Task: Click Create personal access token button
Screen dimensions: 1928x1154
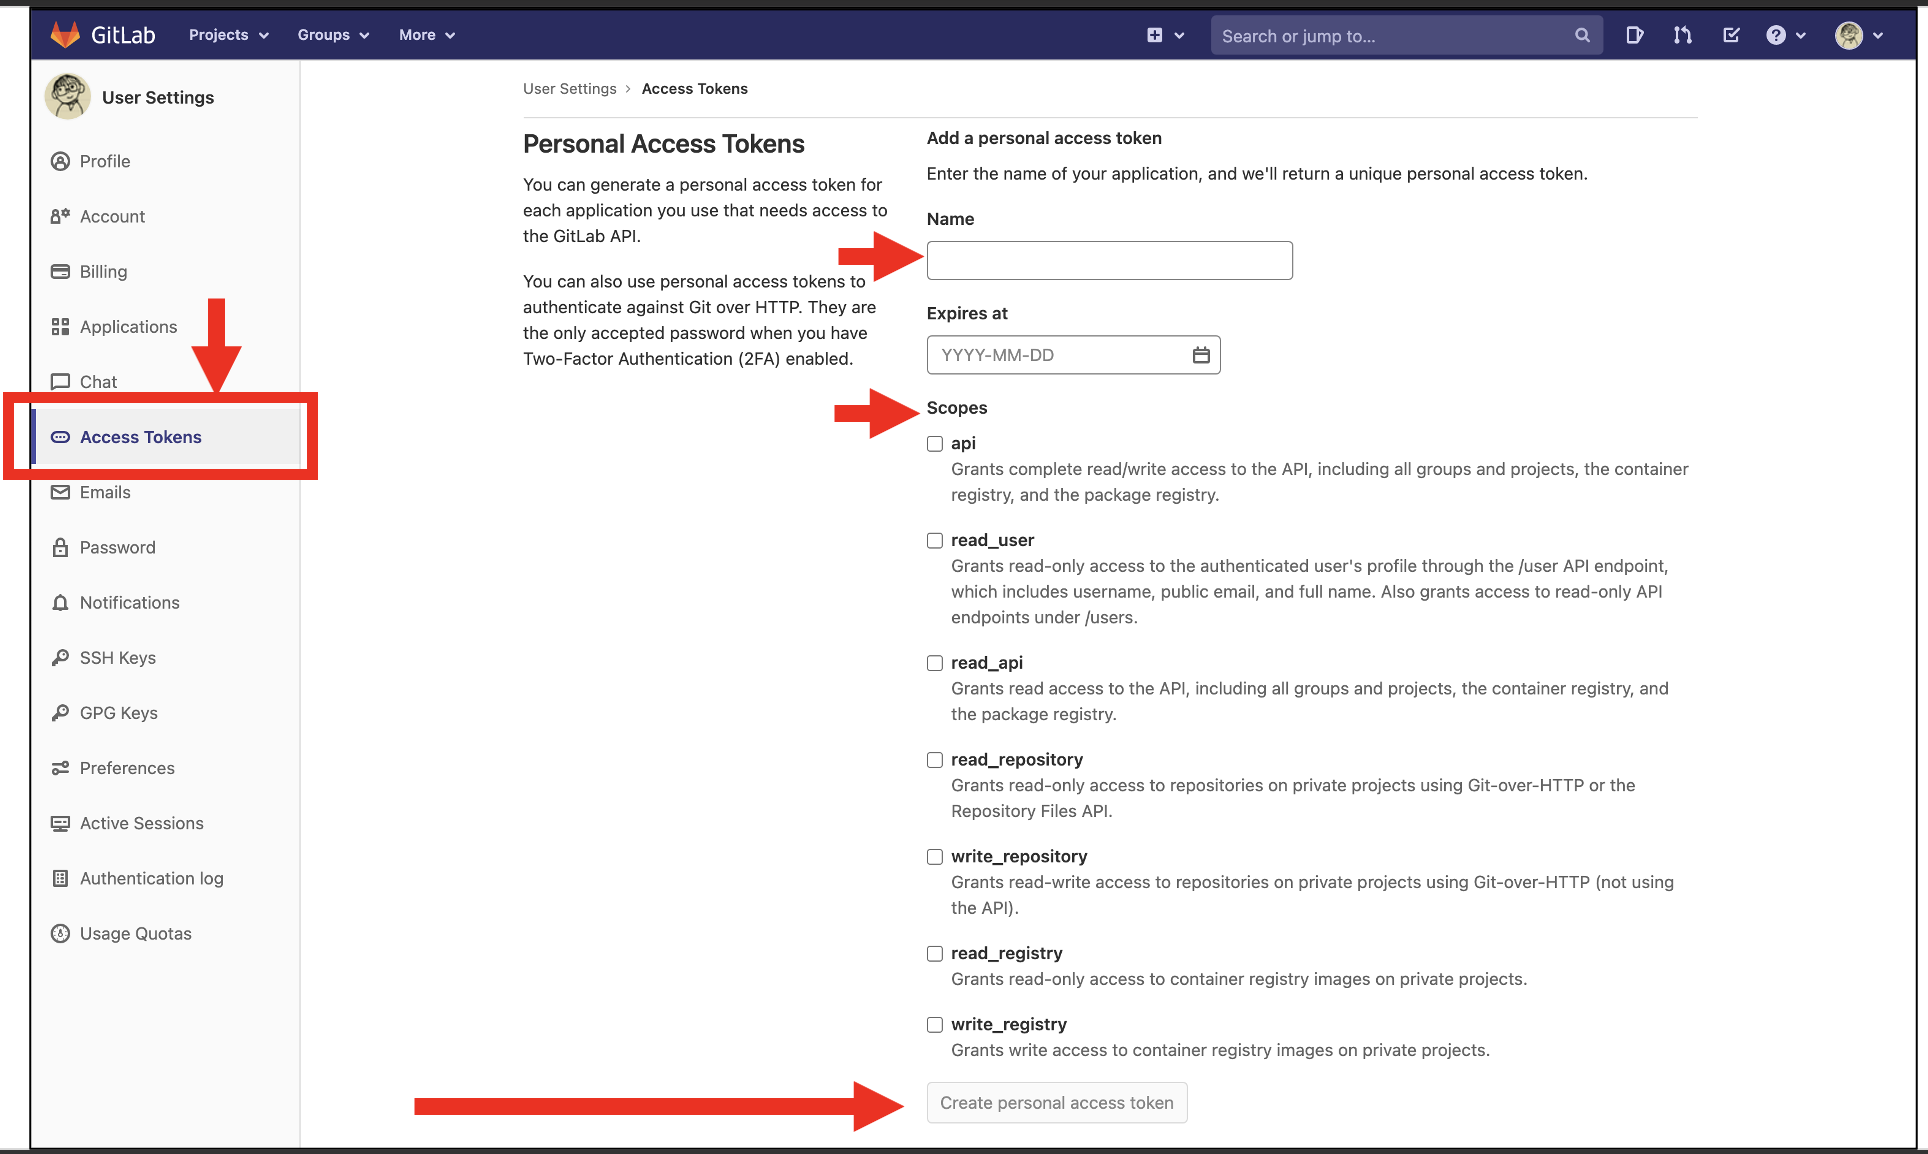Action: point(1057,1103)
